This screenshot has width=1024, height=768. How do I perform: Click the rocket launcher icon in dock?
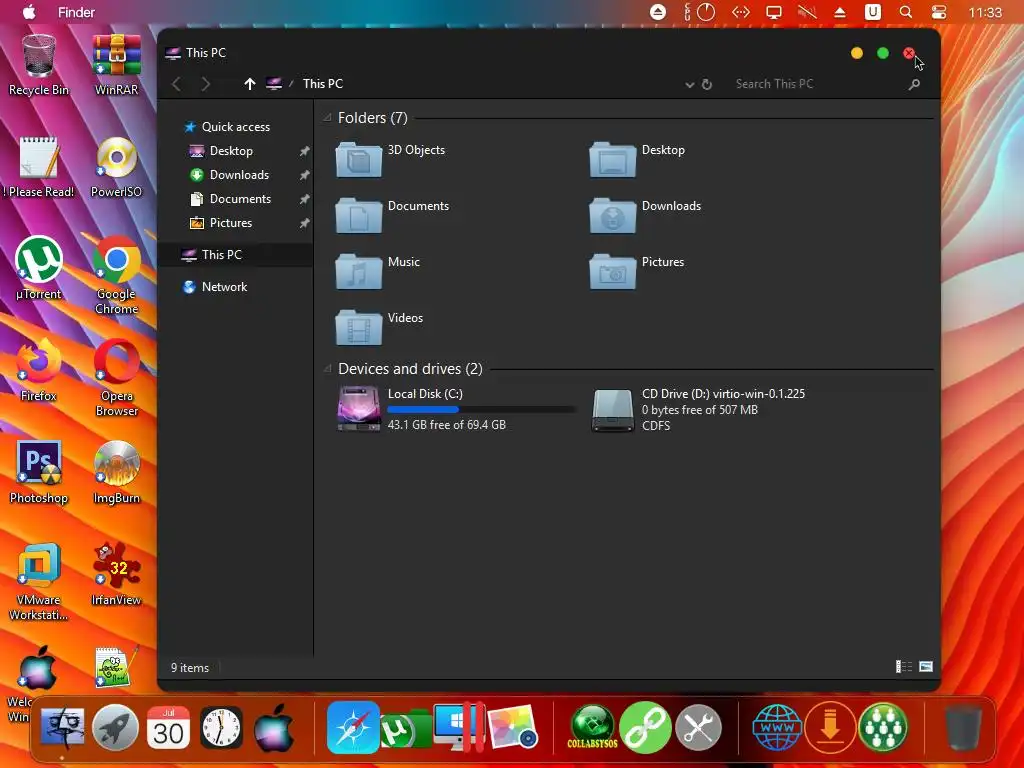pyautogui.click(x=115, y=727)
